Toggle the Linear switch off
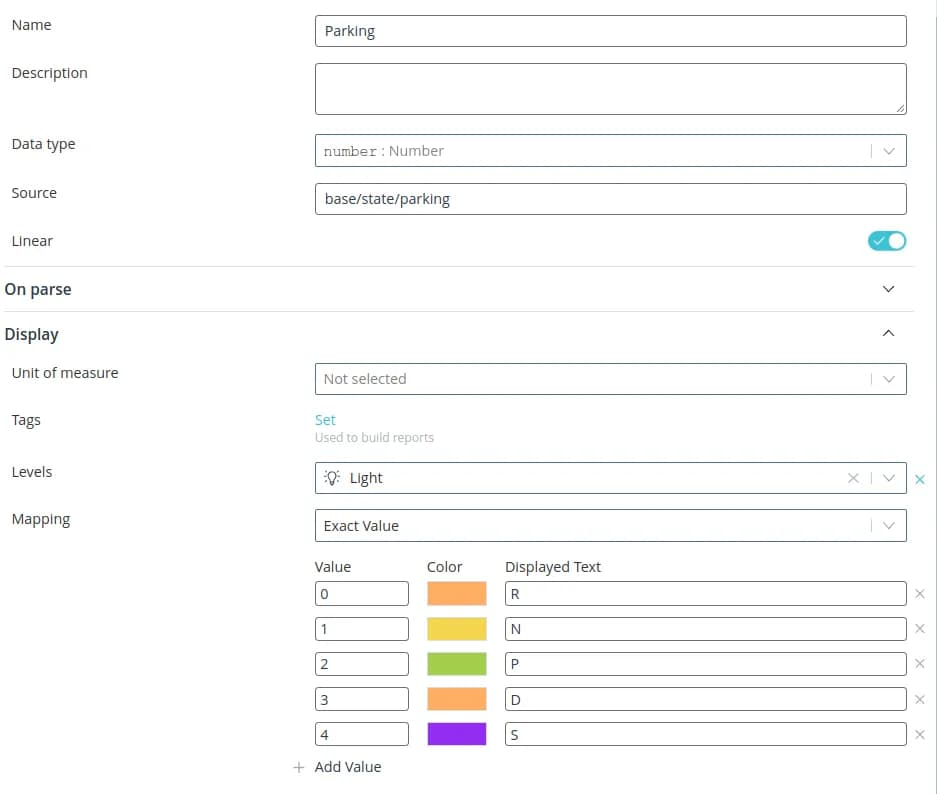937x794 pixels. (x=886, y=241)
